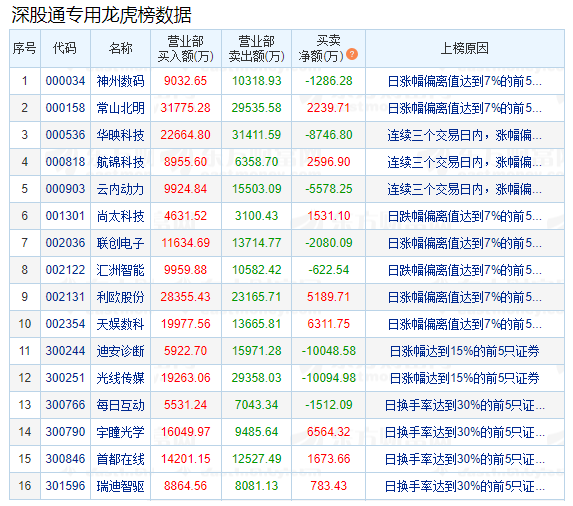Open stock code 300846

click(x=65, y=459)
